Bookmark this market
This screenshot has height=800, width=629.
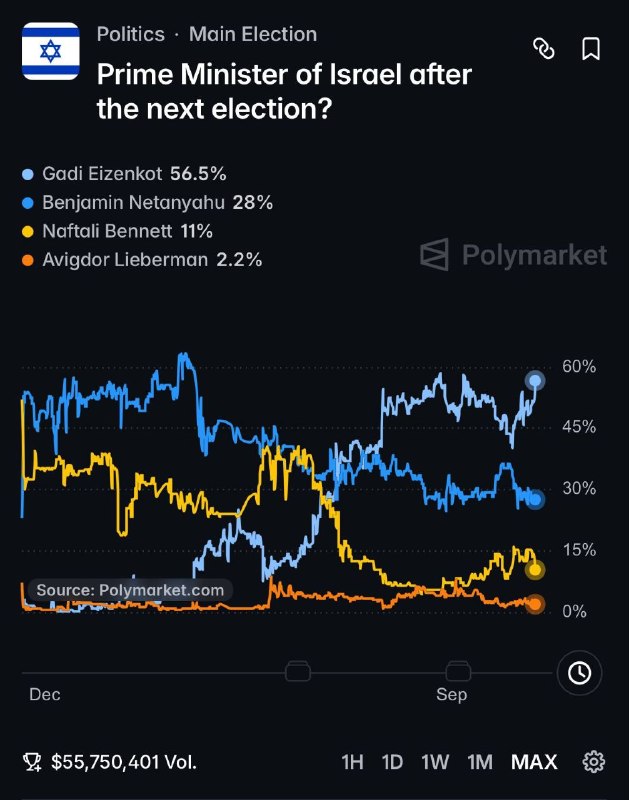(x=591, y=49)
